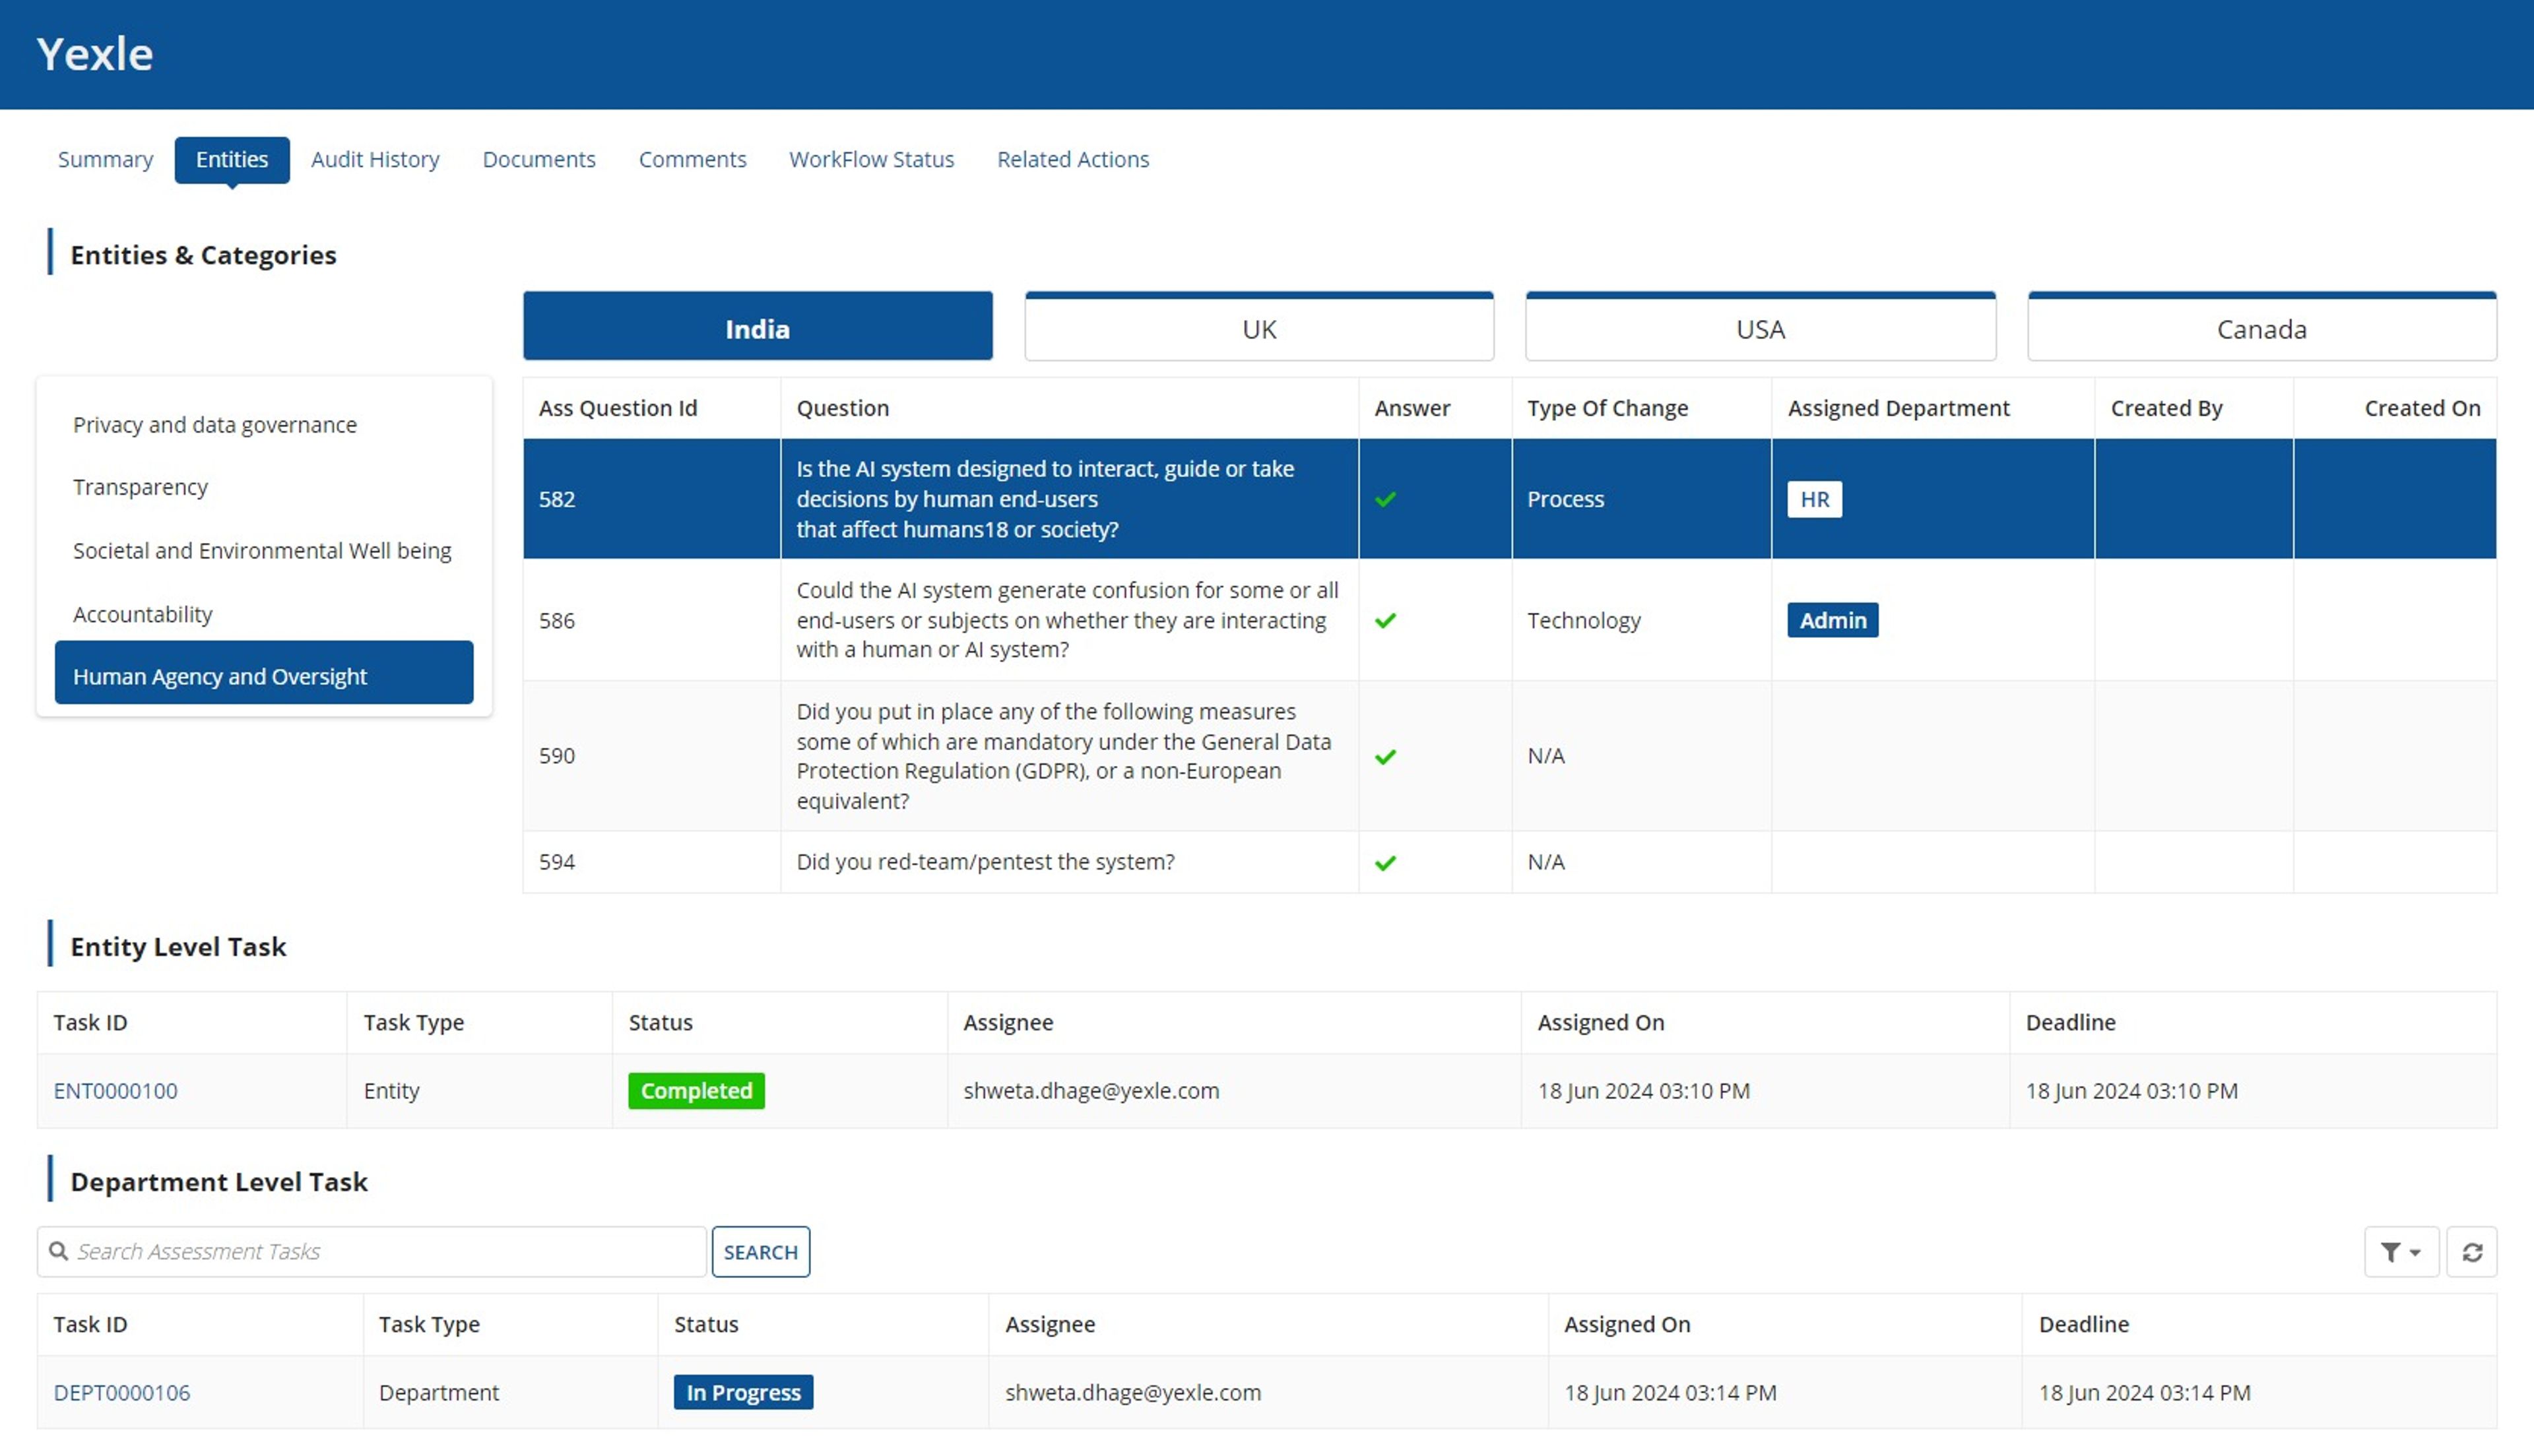Open the filter dropdown for department tasks
The height and width of the screenshot is (1456, 2534).
pos(2400,1252)
